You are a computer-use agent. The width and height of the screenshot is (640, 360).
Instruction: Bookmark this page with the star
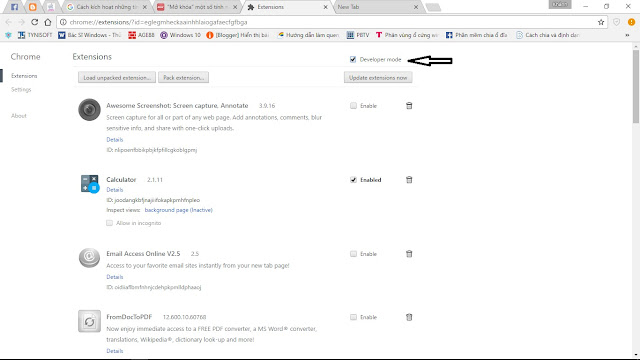point(601,22)
